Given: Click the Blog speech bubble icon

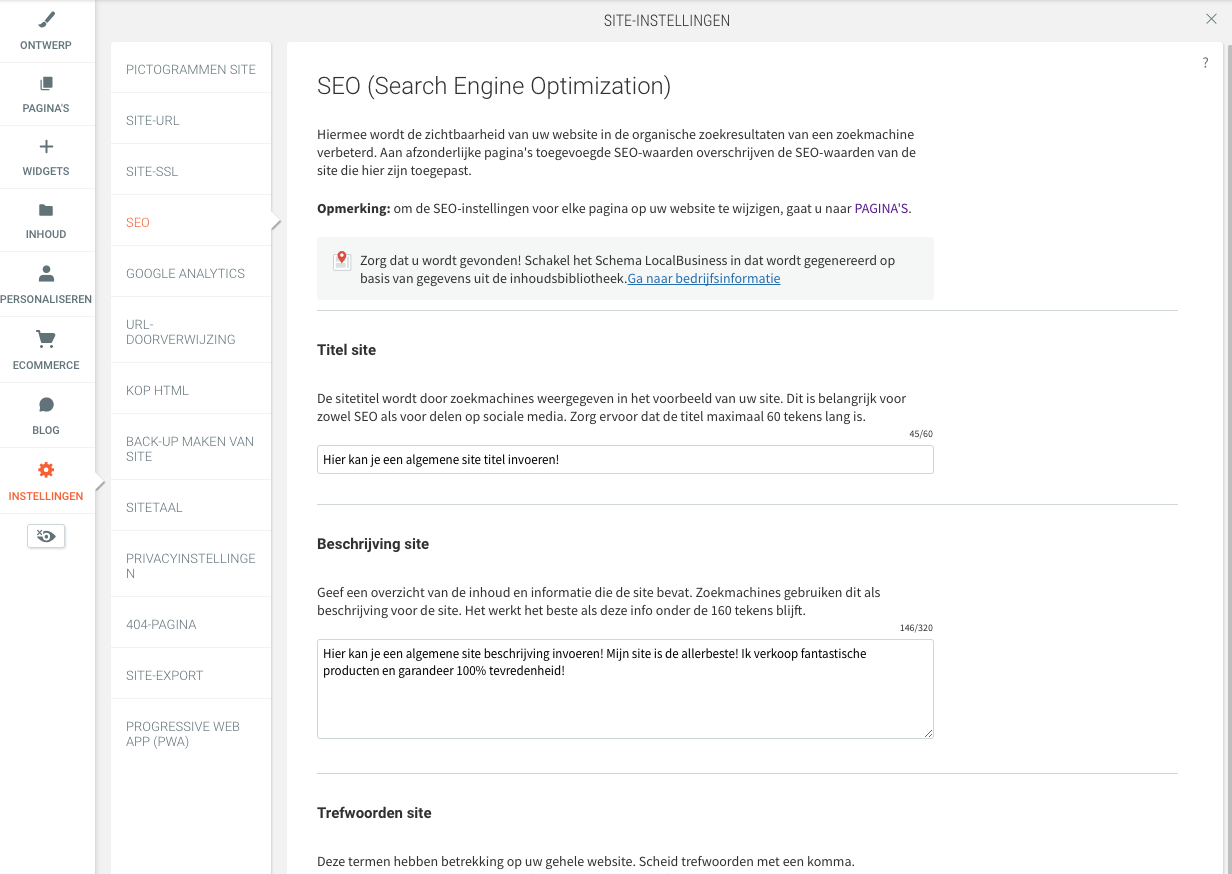Looking at the screenshot, I should coord(46,405).
